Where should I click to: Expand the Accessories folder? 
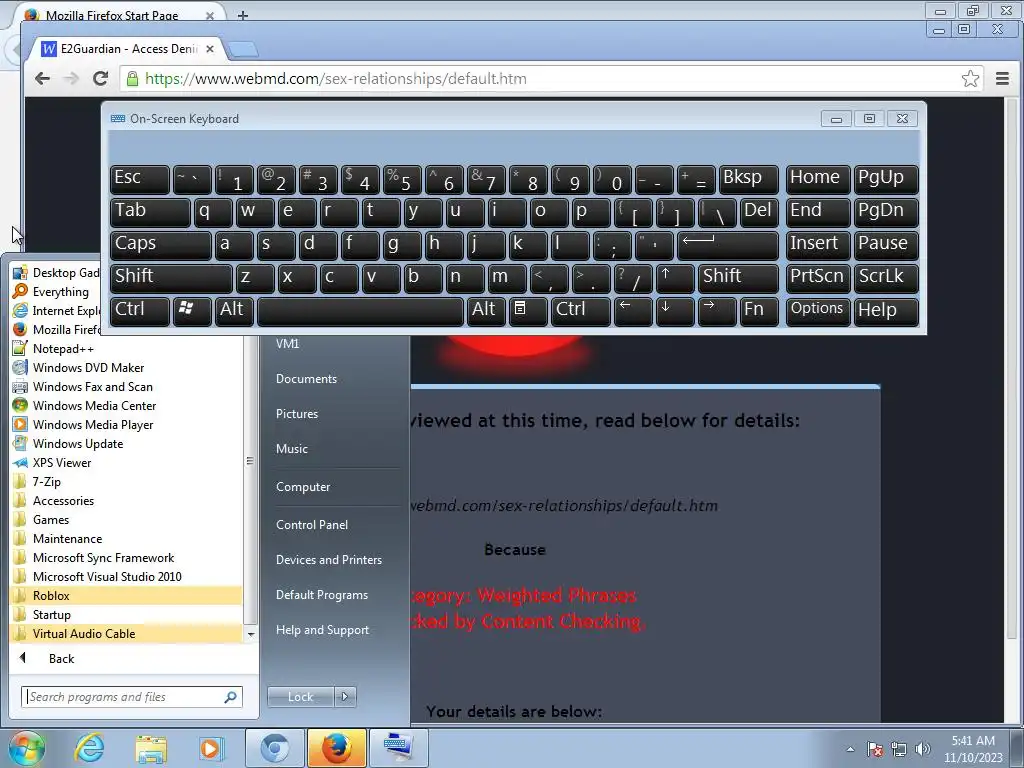click(x=63, y=501)
